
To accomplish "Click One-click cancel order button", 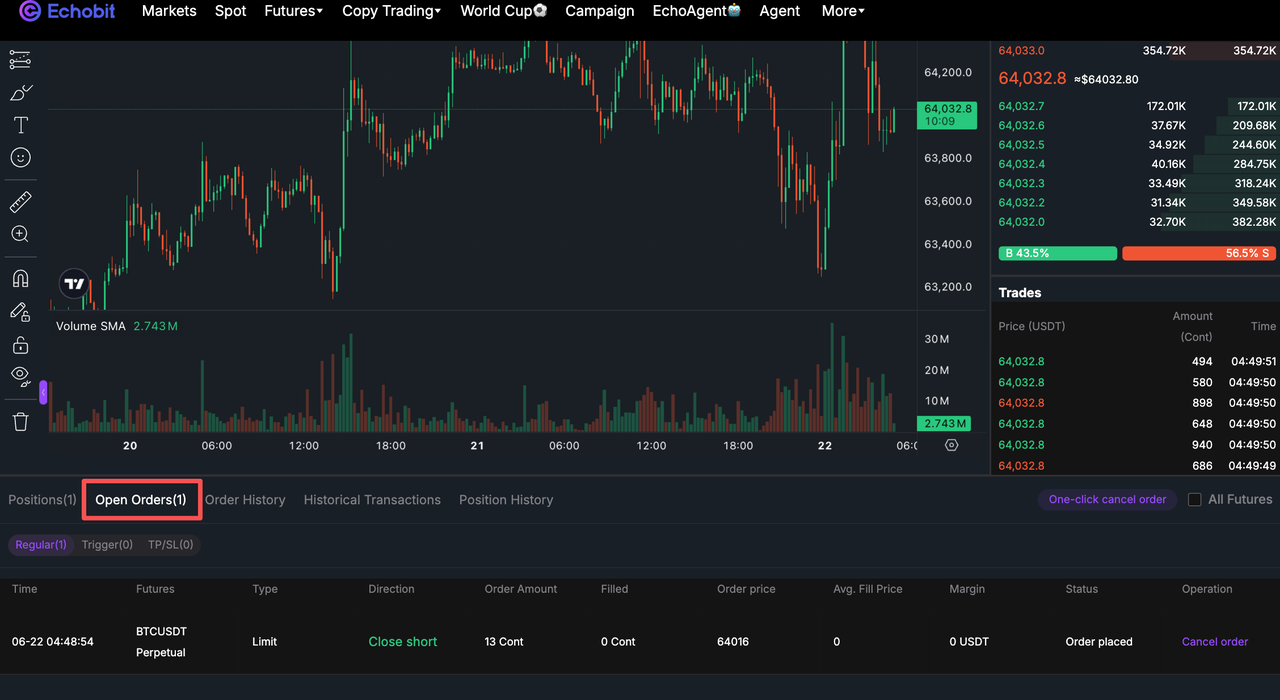I will pyautogui.click(x=1107, y=499).
